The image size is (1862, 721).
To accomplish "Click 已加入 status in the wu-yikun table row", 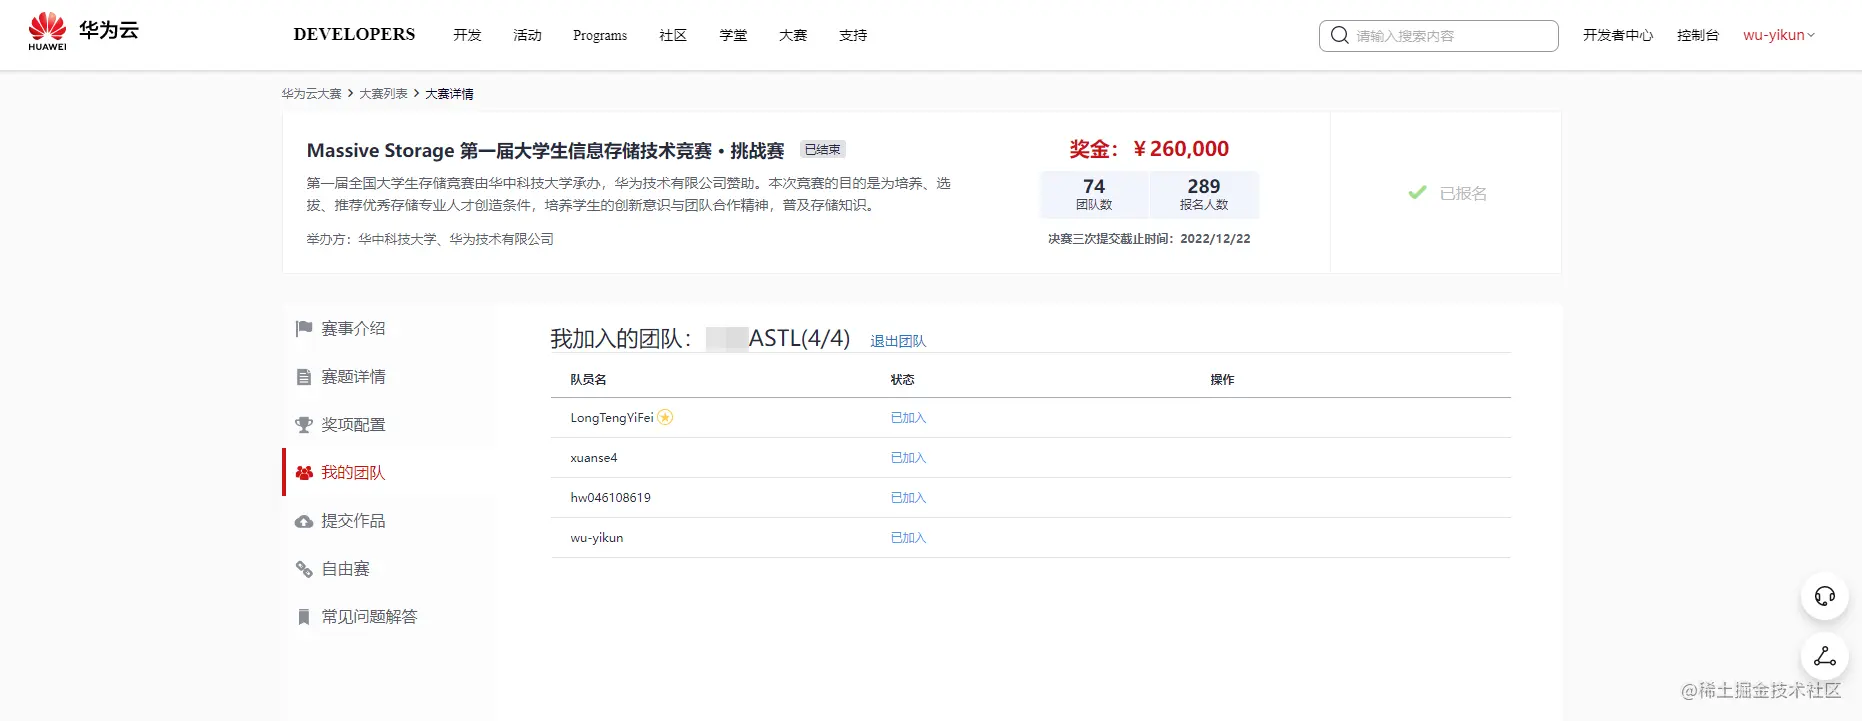I will (x=908, y=538).
